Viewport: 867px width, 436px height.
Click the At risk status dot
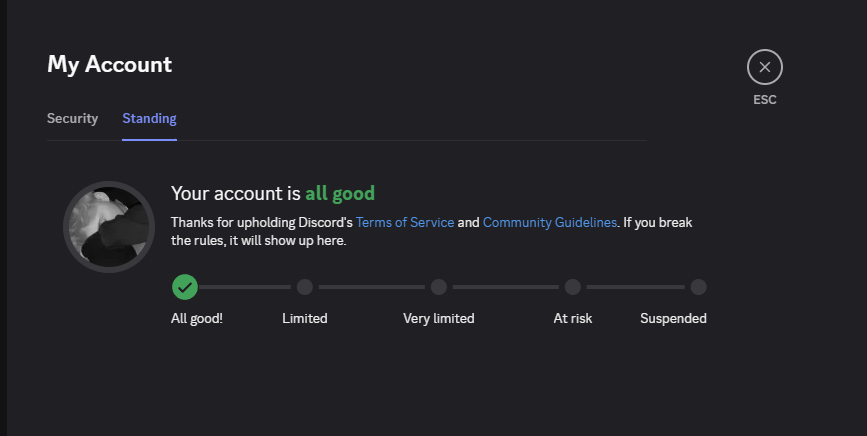point(572,287)
